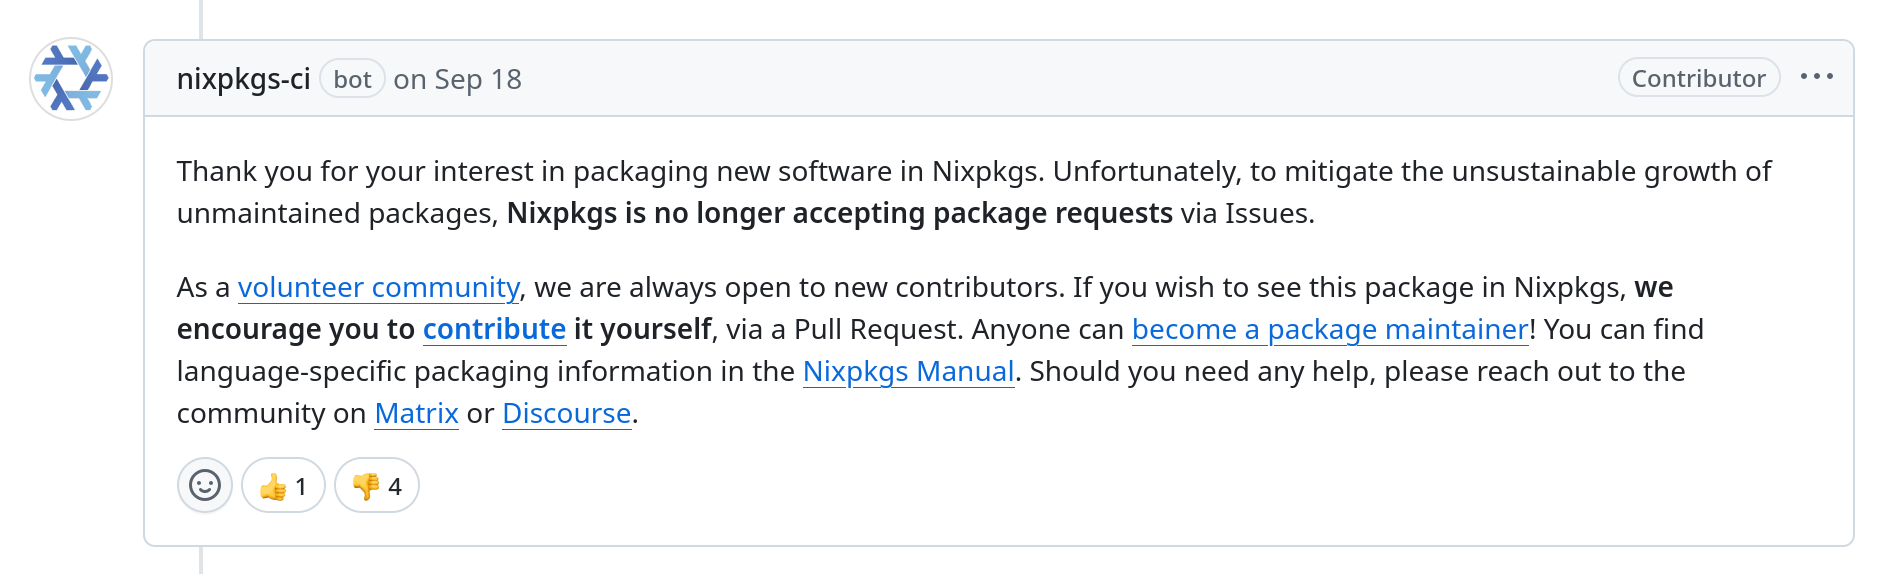Visit "become a package maintainer" link

pyautogui.click(x=1330, y=329)
